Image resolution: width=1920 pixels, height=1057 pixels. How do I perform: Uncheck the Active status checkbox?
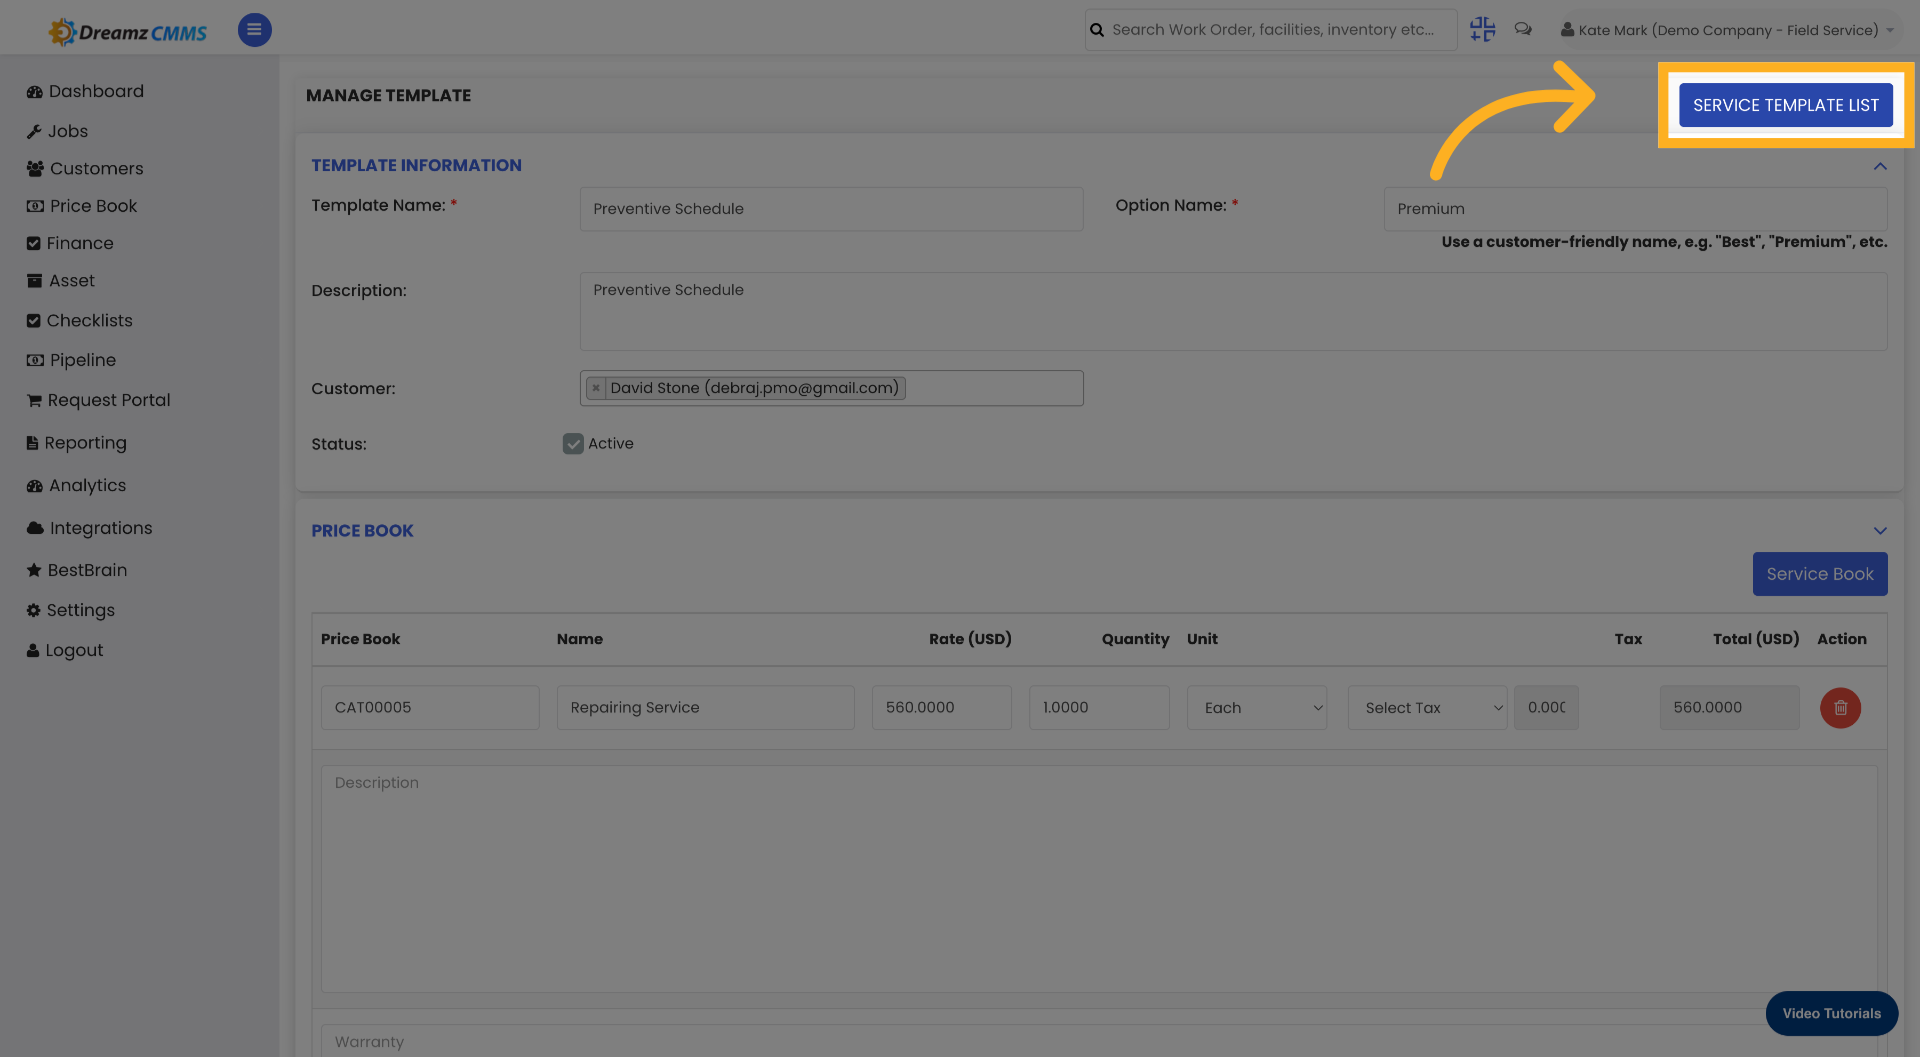click(572, 443)
